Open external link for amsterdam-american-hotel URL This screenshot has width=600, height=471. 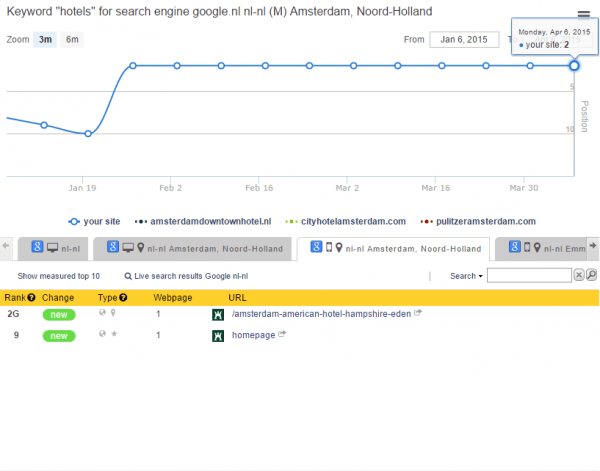[418, 313]
